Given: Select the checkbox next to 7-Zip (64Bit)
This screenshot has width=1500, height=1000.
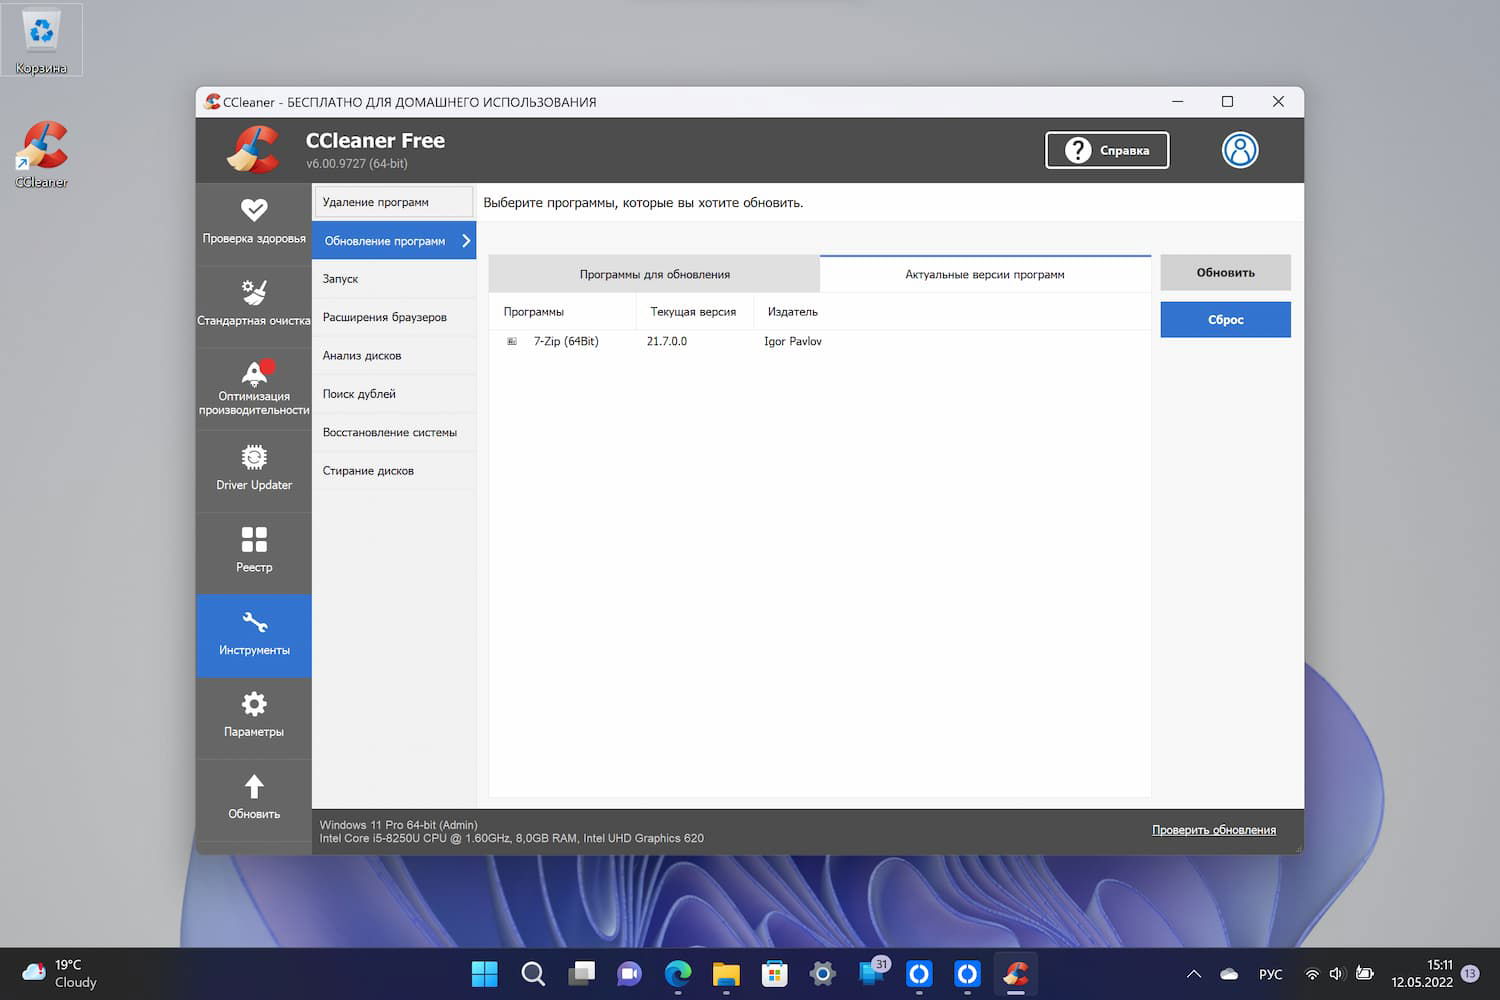Looking at the screenshot, I should tap(512, 342).
